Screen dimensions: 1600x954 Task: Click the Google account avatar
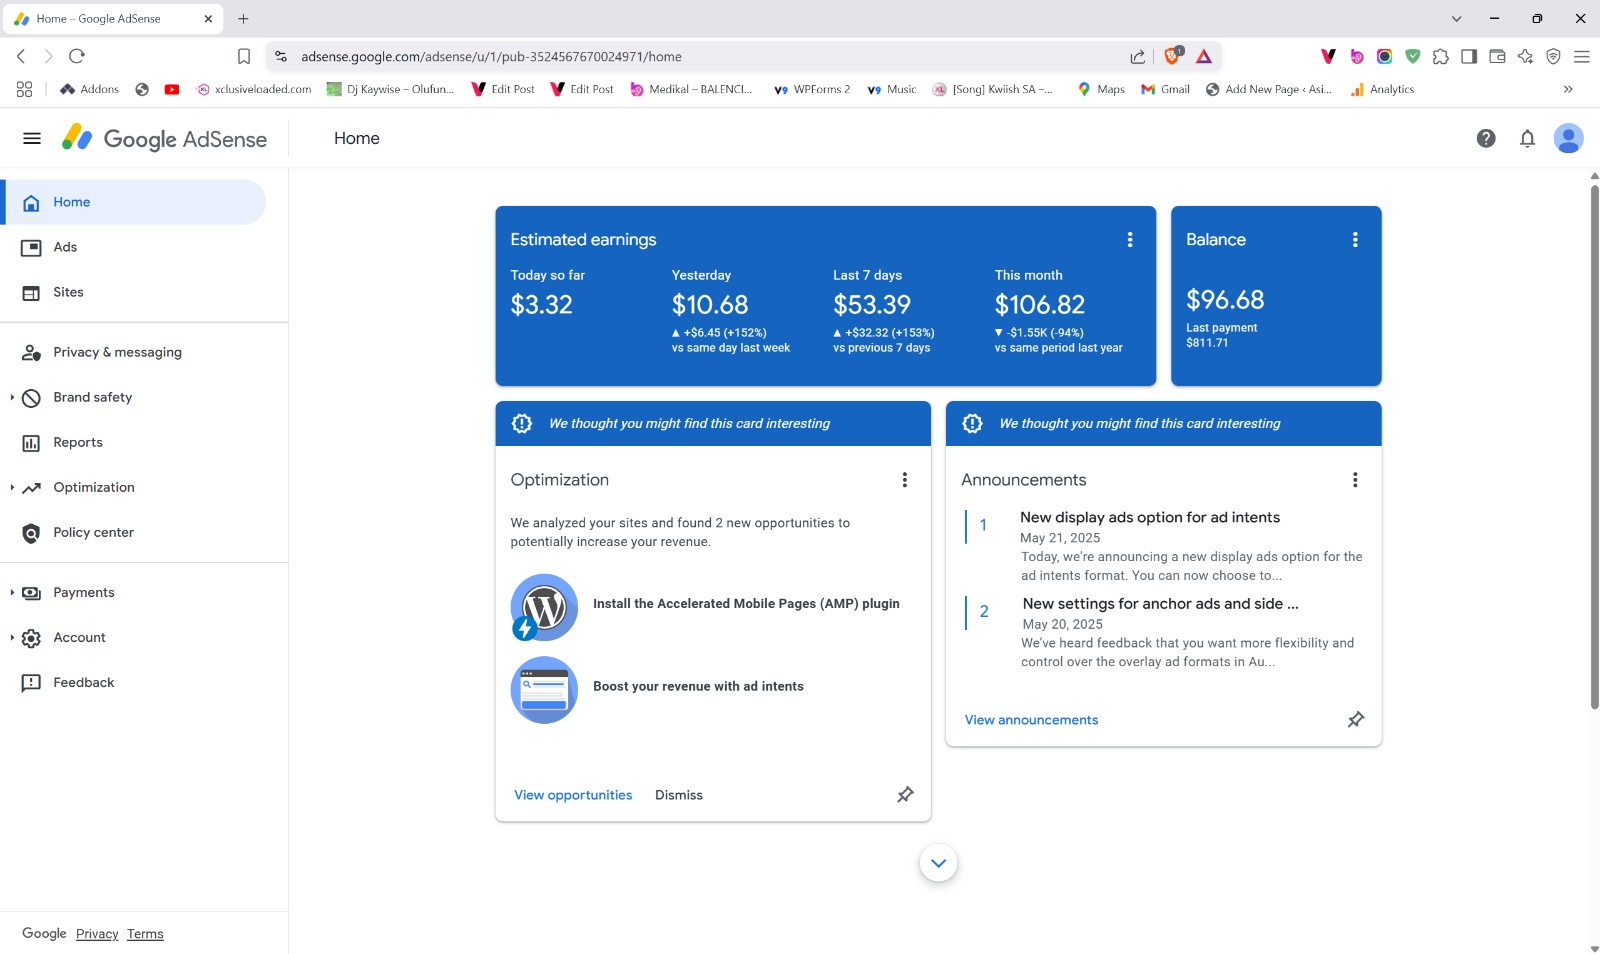click(1567, 139)
